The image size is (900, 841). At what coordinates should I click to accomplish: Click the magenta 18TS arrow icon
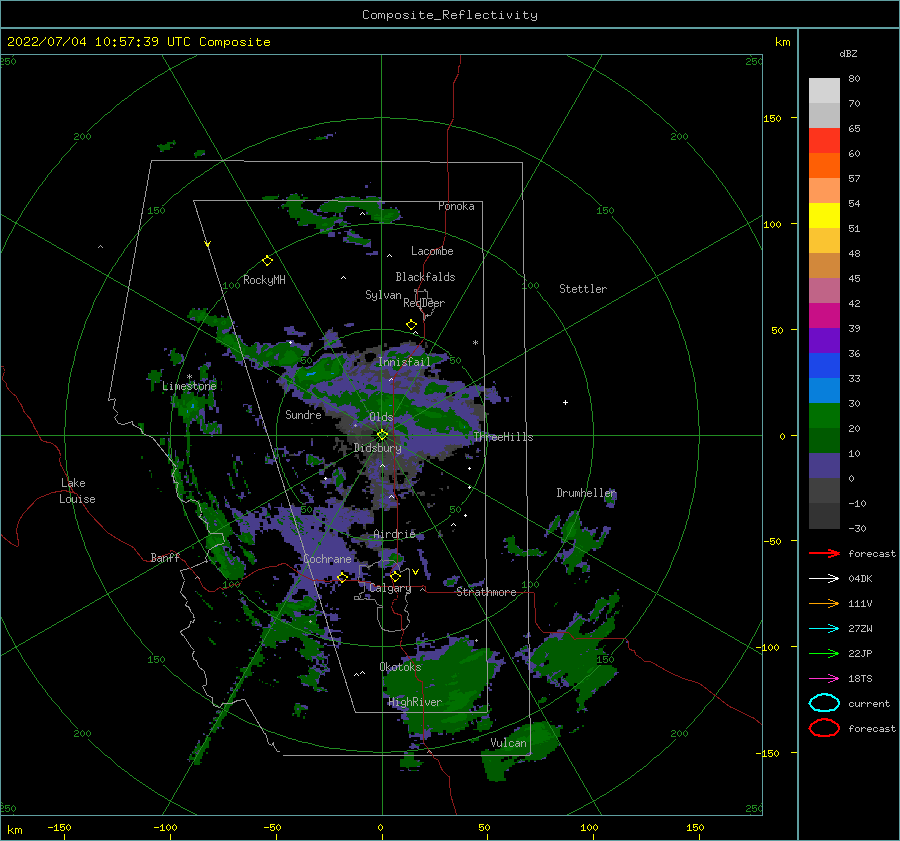point(824,679)
